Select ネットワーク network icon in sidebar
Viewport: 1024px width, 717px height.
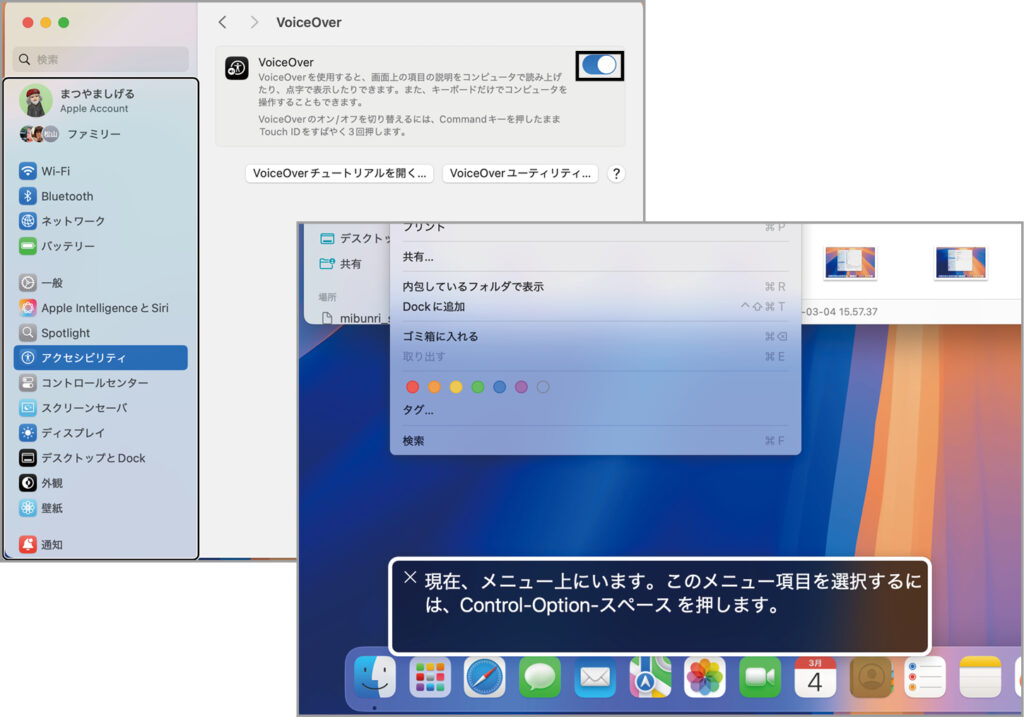27,221
